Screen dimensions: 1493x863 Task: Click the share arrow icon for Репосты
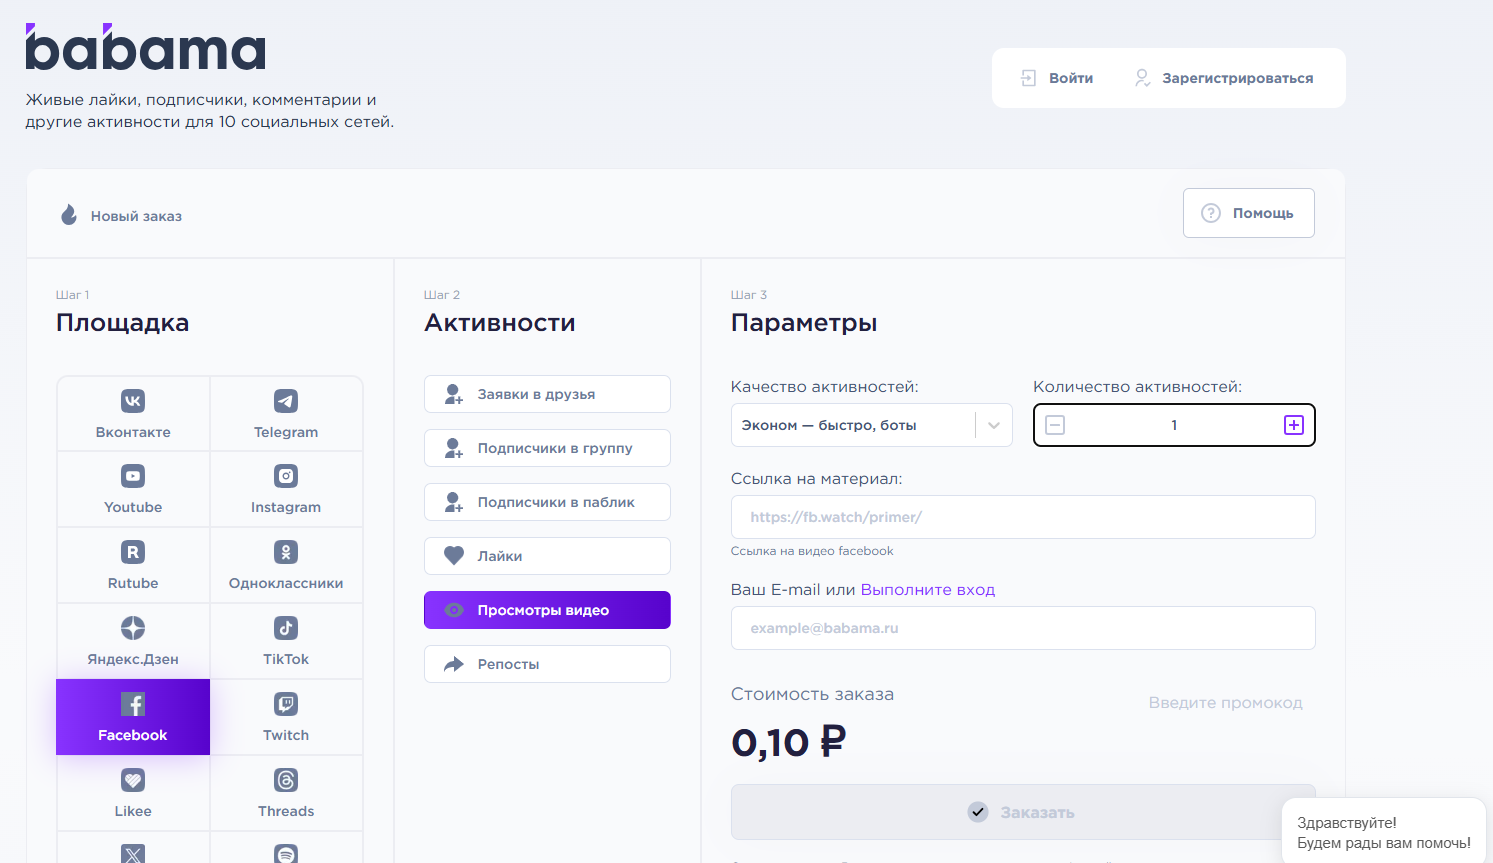point(454,664)
